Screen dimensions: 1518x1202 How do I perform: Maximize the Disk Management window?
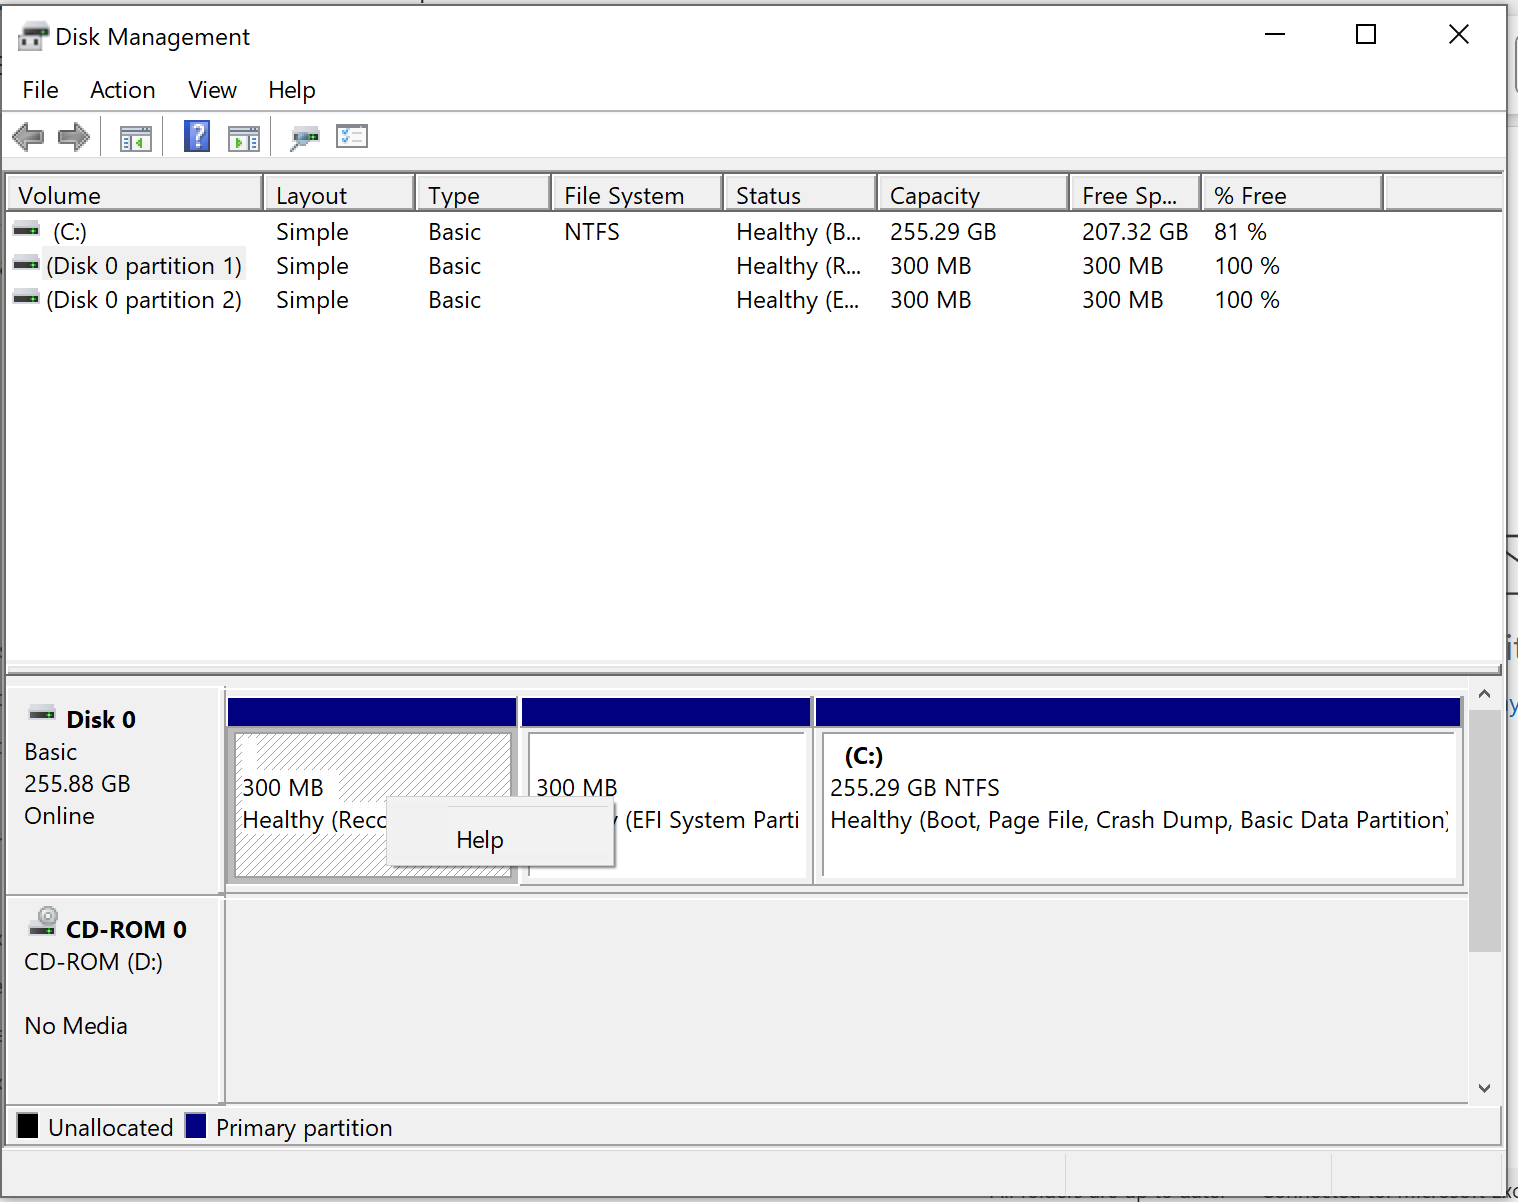(x=1366, y=35)
